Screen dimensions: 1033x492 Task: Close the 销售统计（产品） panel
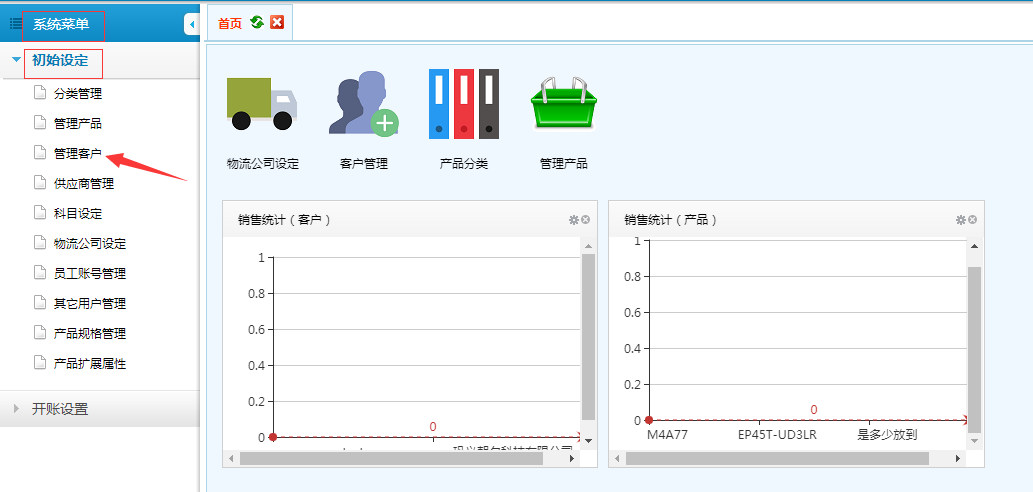pos(972,220)
